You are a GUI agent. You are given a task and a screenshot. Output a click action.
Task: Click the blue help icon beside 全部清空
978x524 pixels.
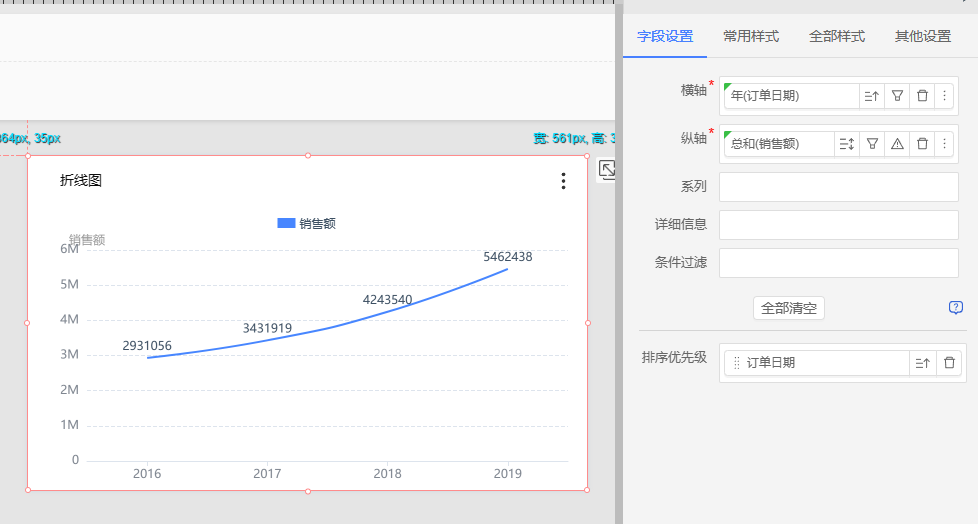point(956,308)
